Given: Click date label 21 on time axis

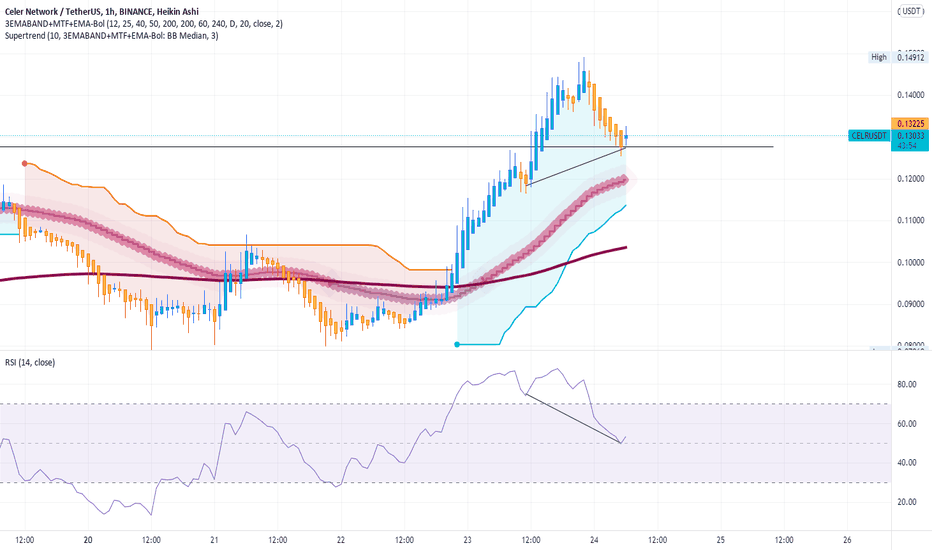Looking at the screenshot, I should [215, 540].
